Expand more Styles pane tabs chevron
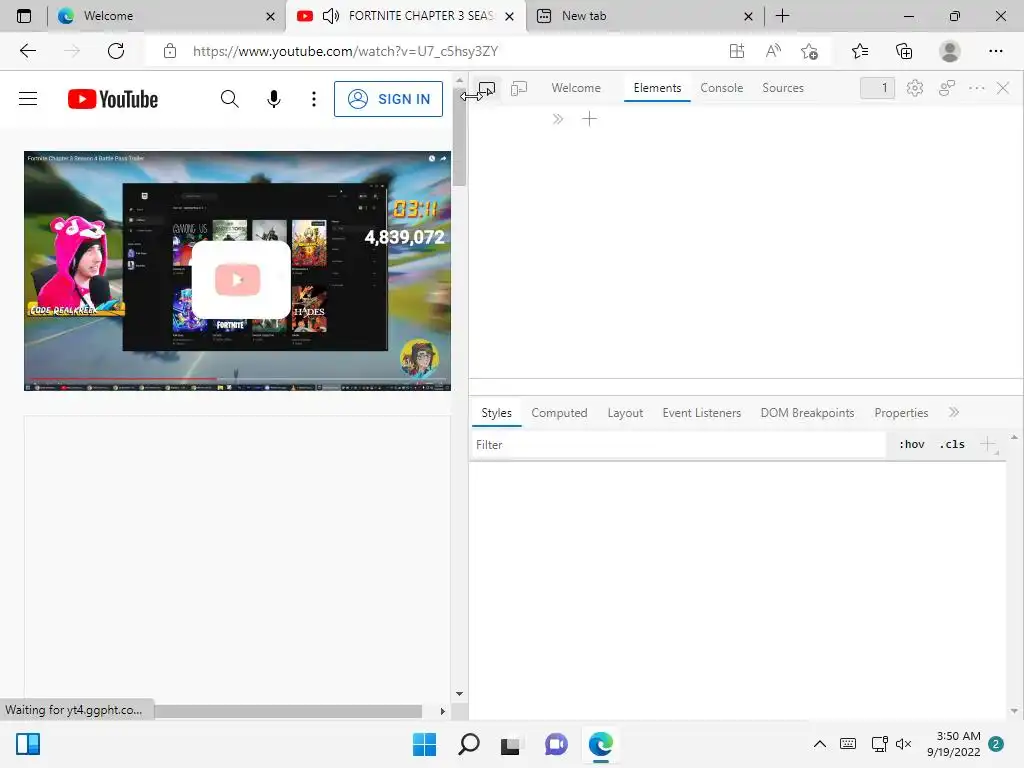 [x=954, y=412]
